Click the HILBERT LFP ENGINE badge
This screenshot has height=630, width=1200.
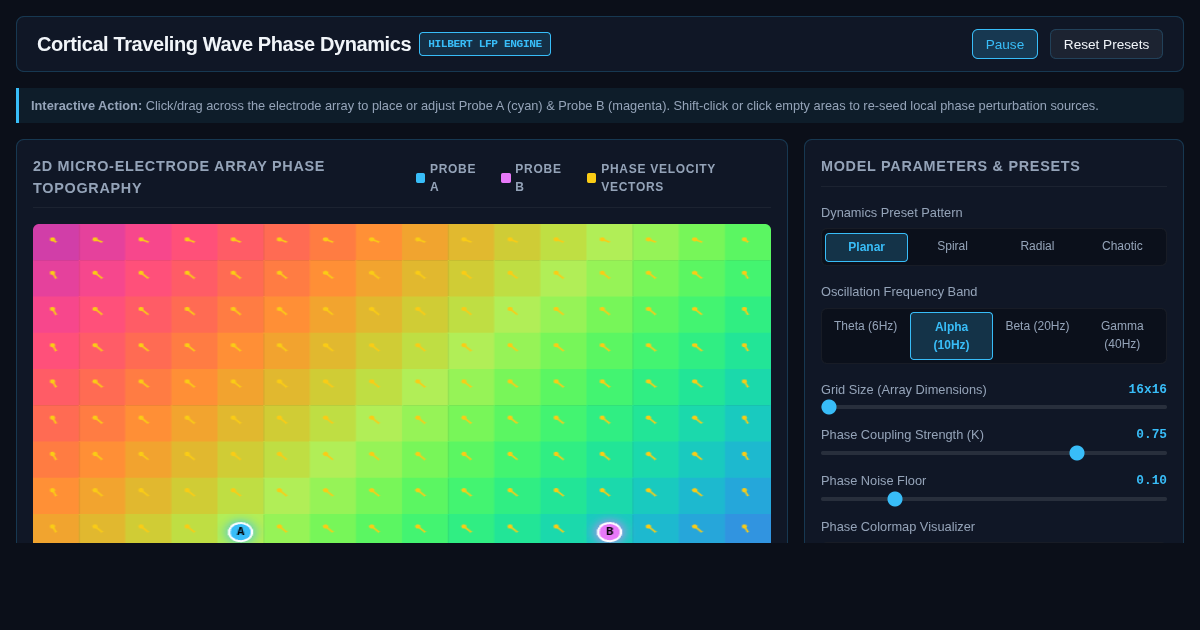485,44
